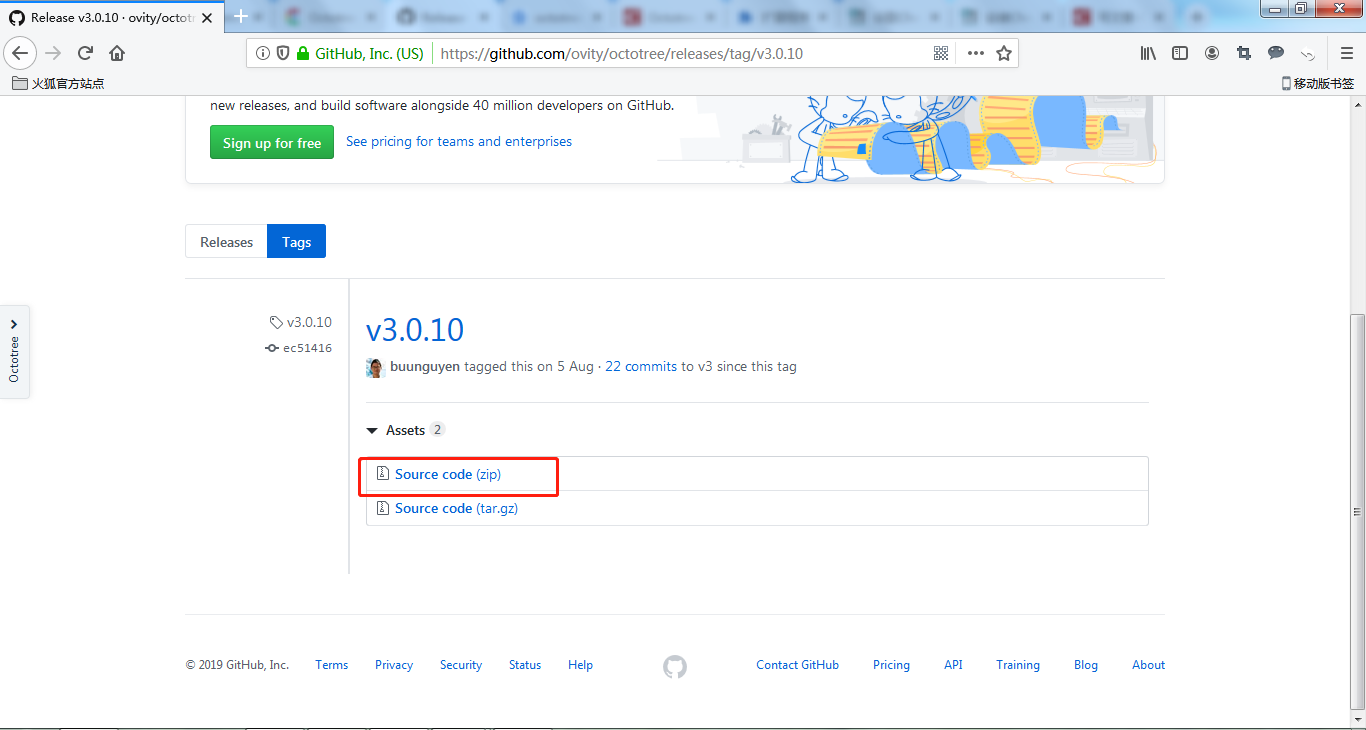Open the 火狐官方站点 bookmarks folder
The height and width of the screenshot is (730, 1366).
point(58,84)
